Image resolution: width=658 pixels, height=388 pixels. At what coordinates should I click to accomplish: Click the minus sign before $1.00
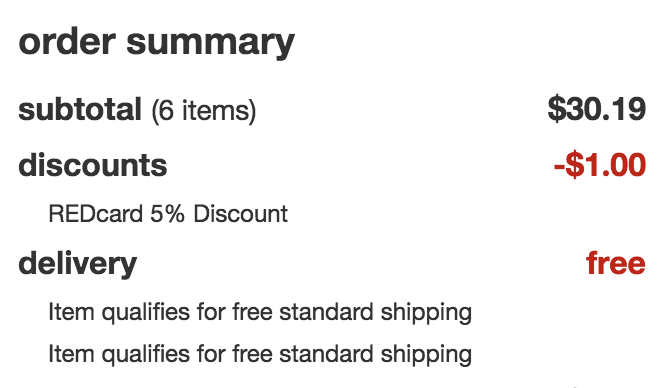[559, 167]
